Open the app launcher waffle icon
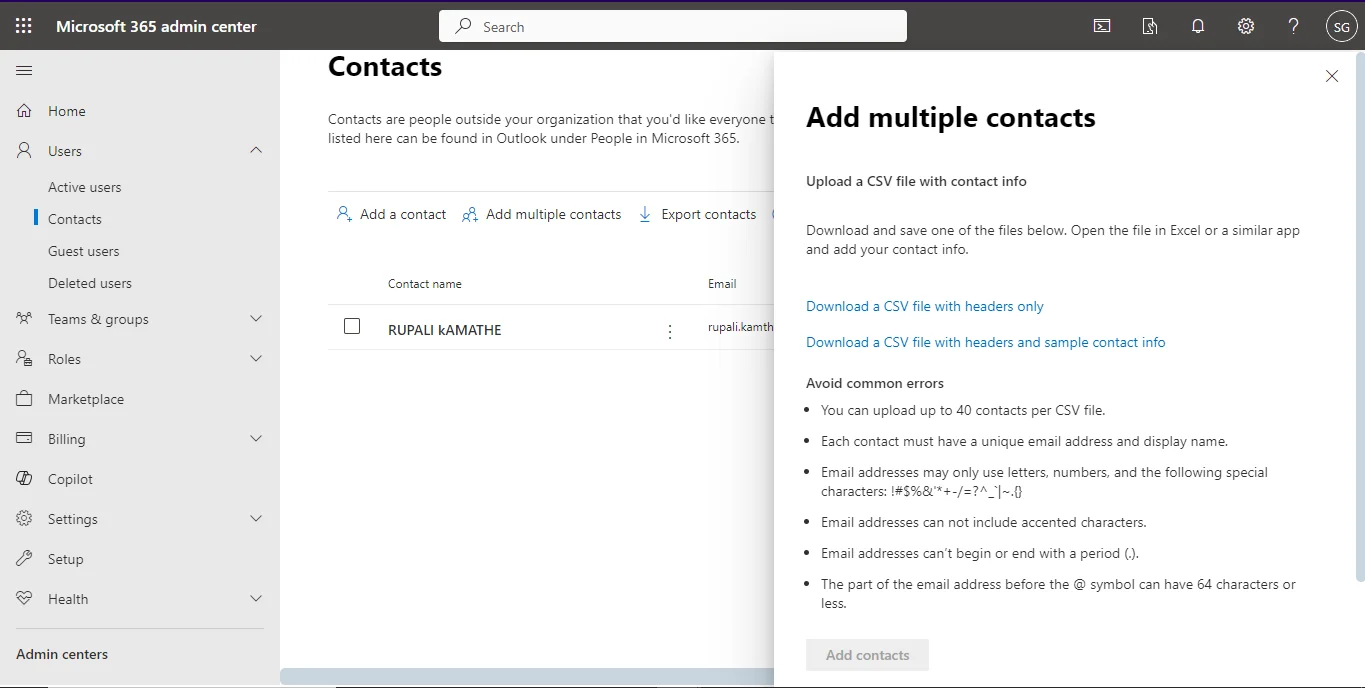The height and width of the screenshot is (688, 1365). click(x=23, y=26)
